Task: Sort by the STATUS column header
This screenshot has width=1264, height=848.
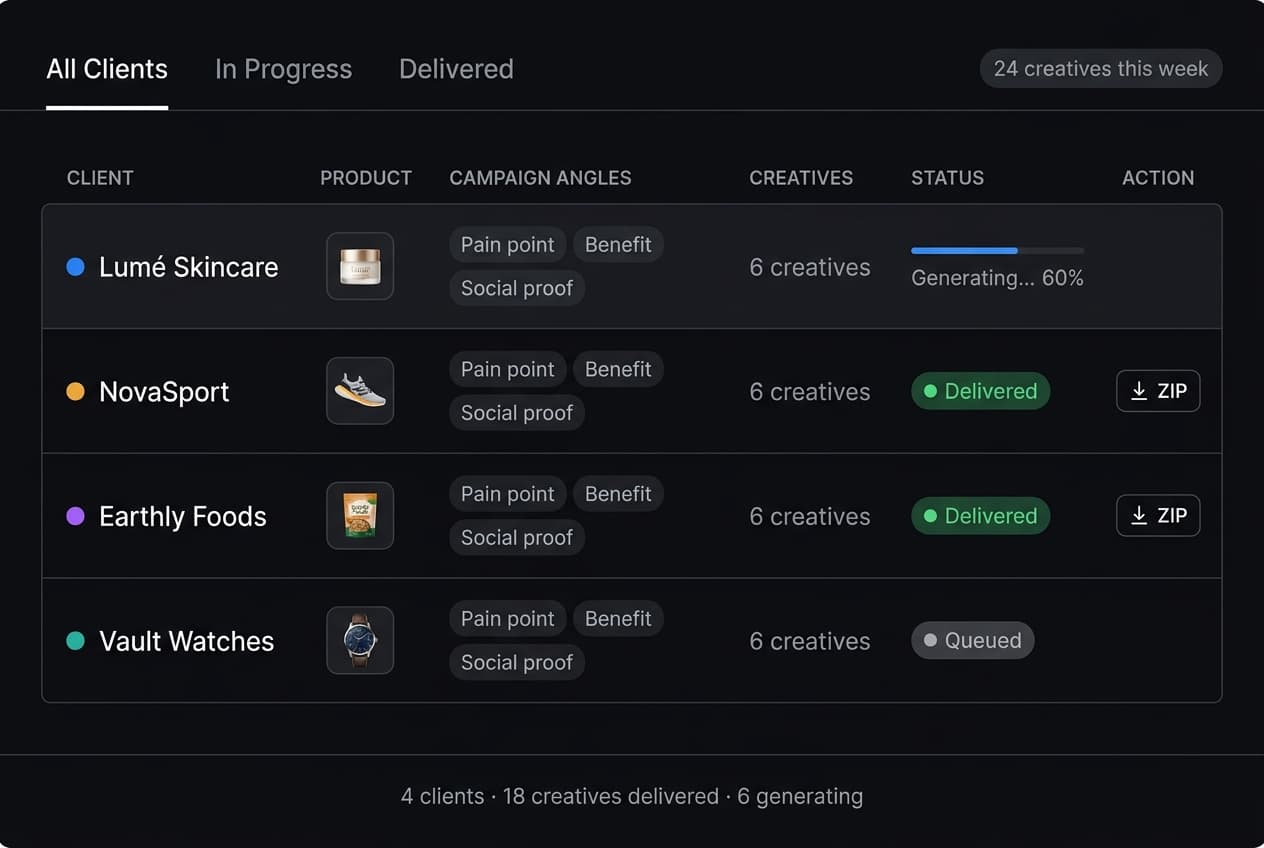Action: tap(947, 178)
